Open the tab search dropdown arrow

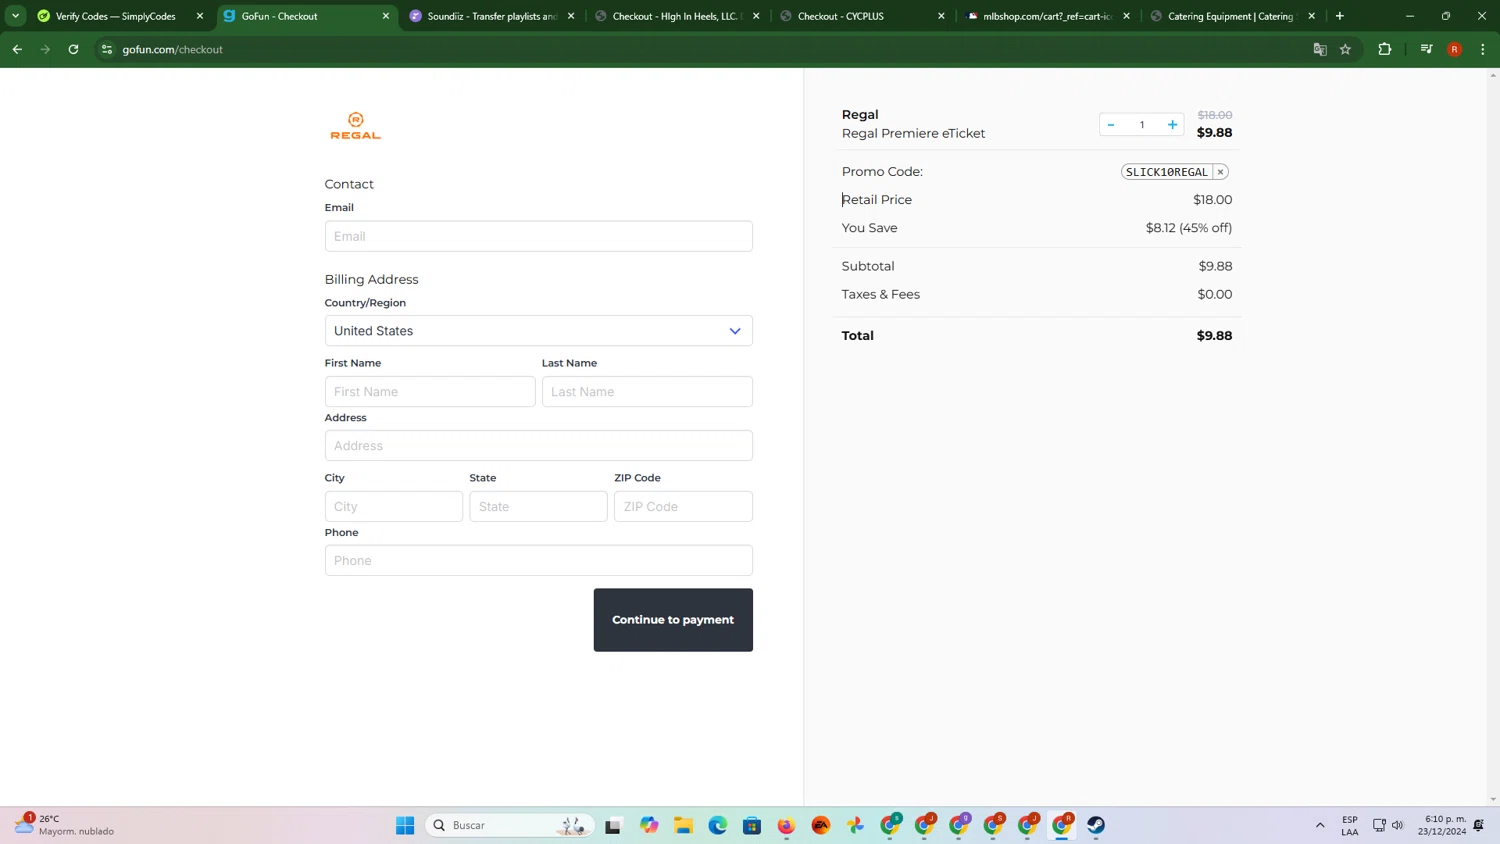coord(15,16)
